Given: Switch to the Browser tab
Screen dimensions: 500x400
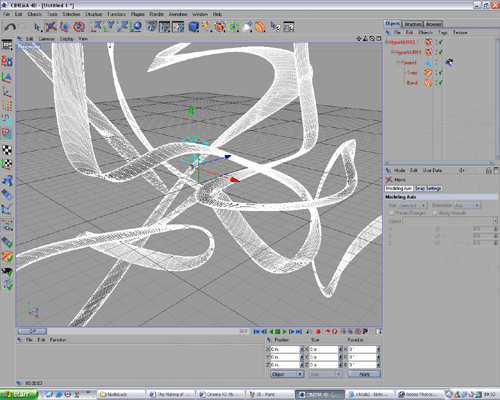Looking at the screenshot, I should tap(433, 24).
